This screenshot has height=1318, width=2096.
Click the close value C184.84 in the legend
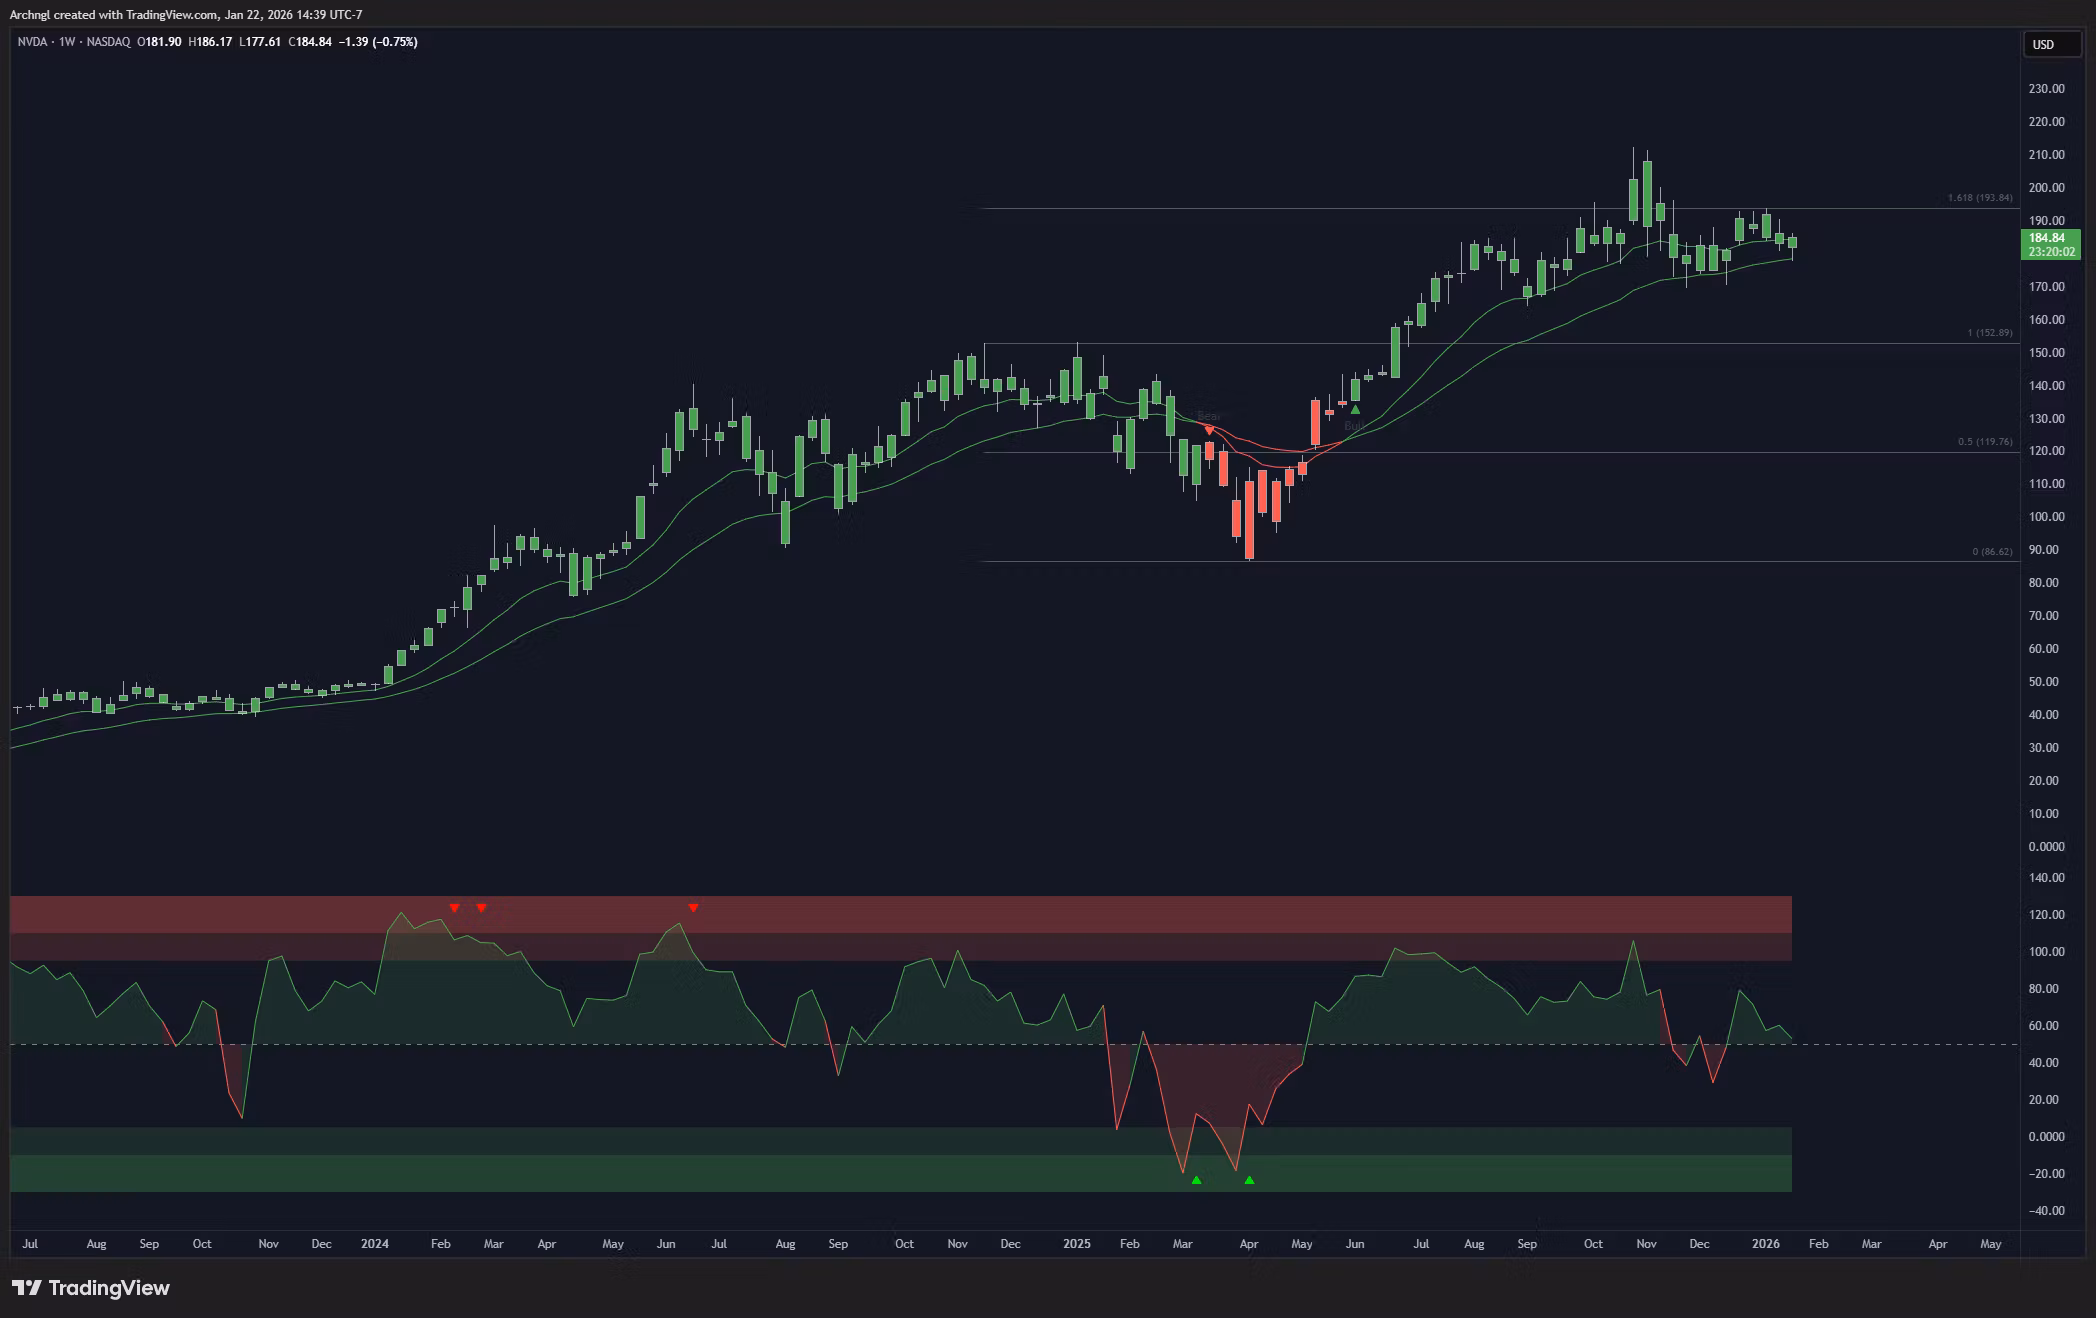[310, 42]
